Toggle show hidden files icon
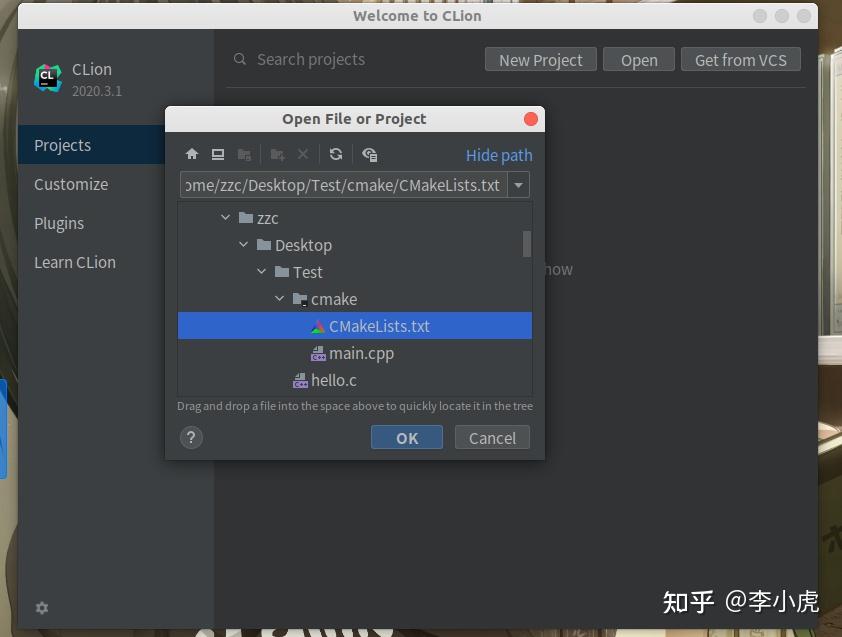The width and height of the screenshot is (842, 637). [369, 155]
